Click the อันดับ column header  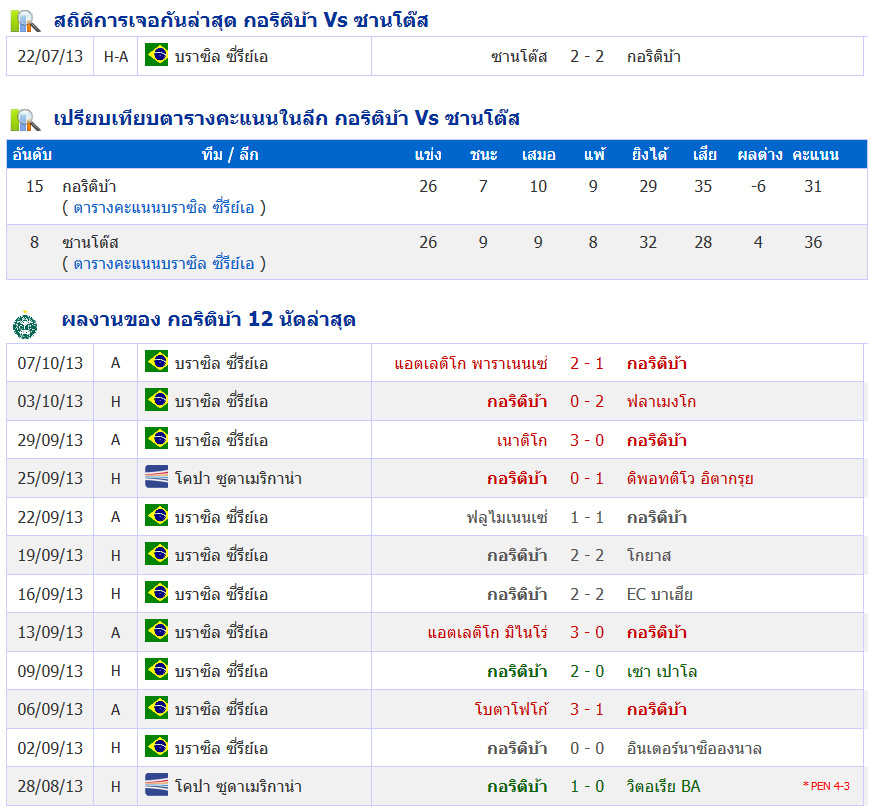click(32, 155)
